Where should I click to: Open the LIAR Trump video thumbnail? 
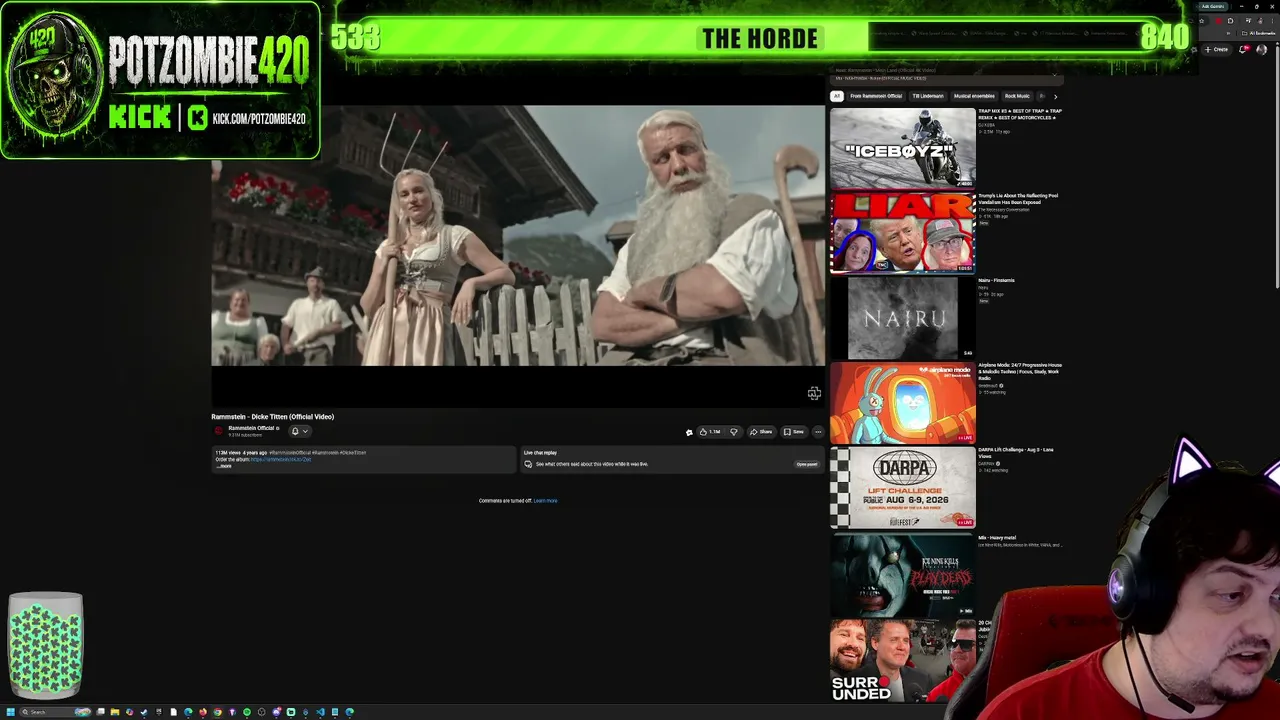point(902,233)
